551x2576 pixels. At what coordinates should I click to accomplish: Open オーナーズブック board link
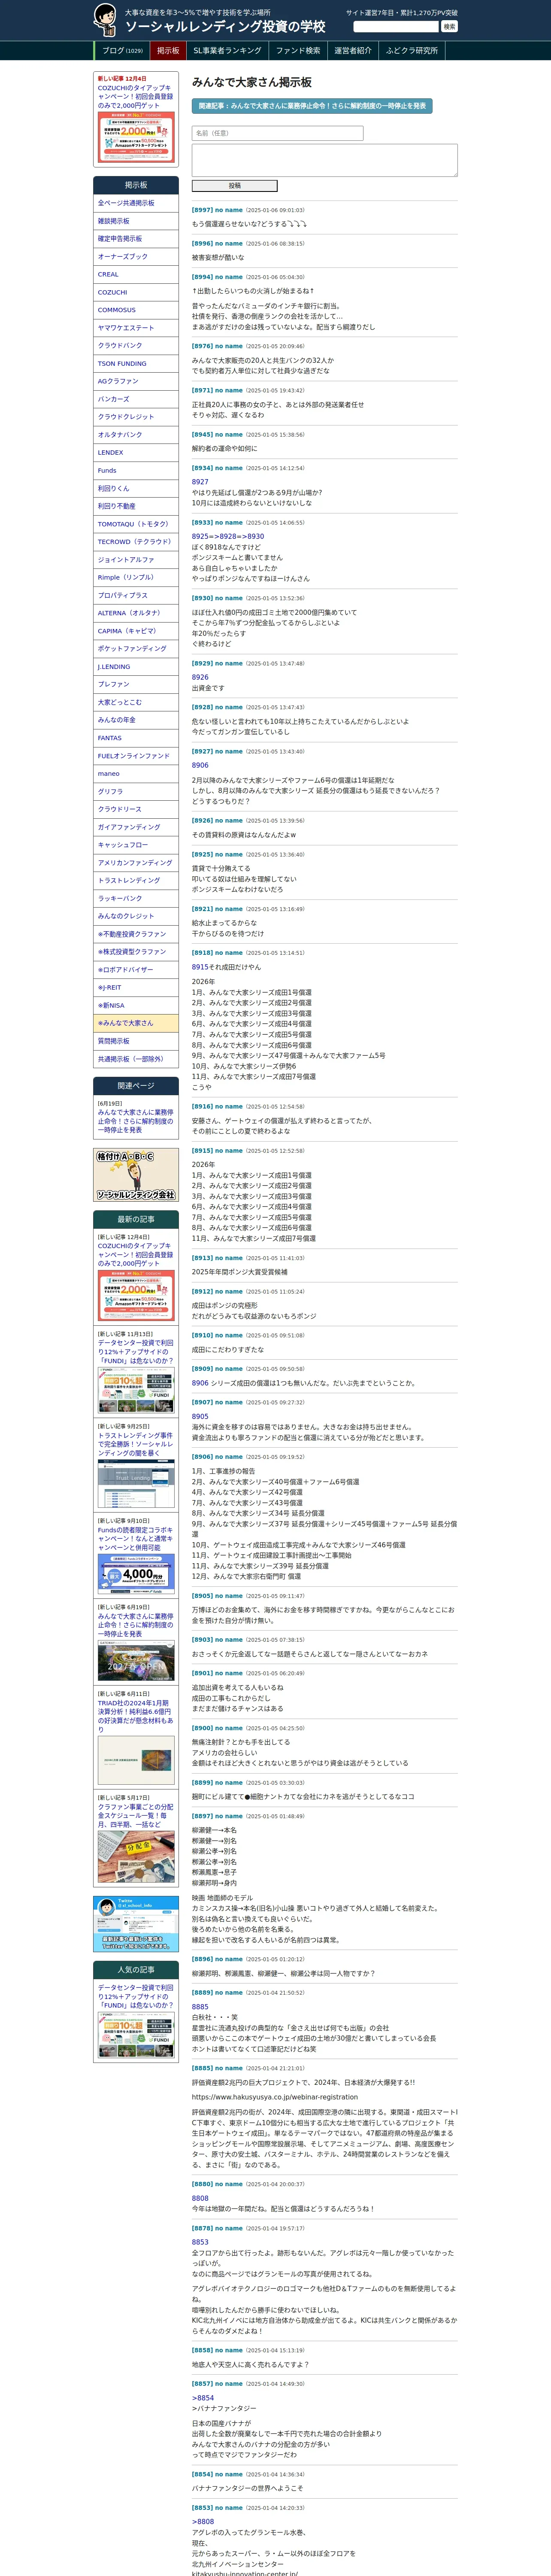click(136, 257)
